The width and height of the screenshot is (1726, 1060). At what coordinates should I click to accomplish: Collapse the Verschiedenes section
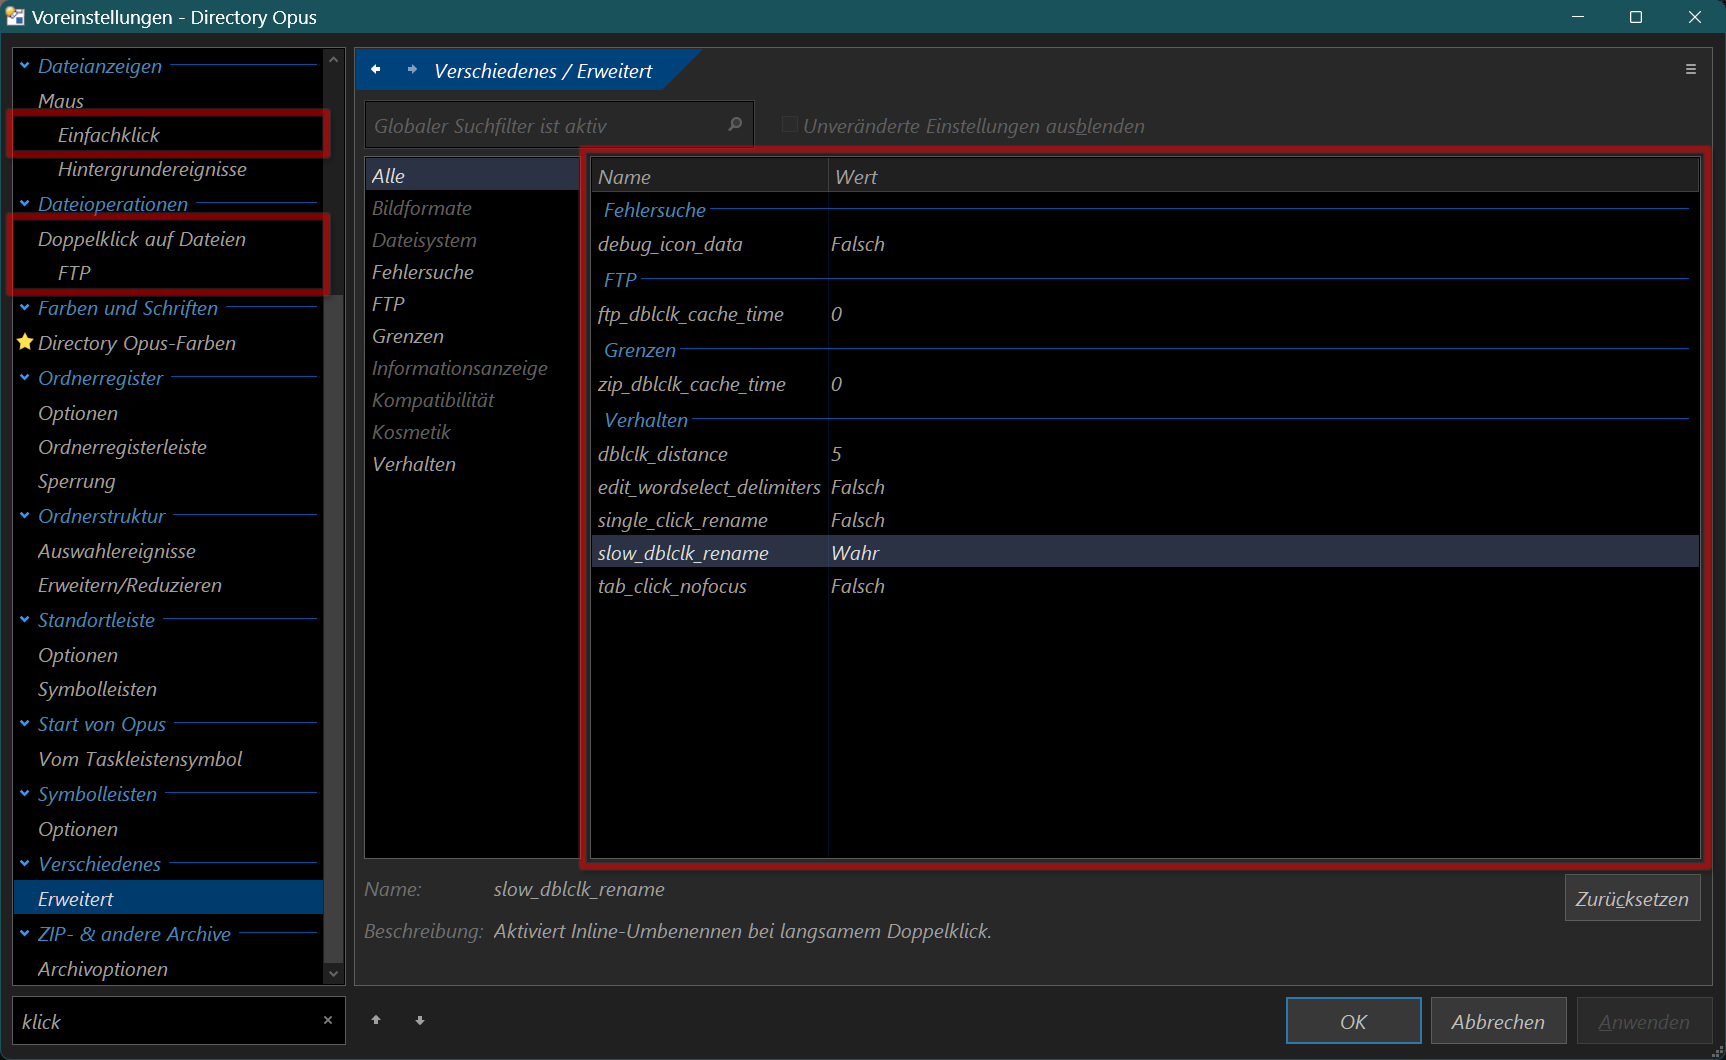click(25, 864)
